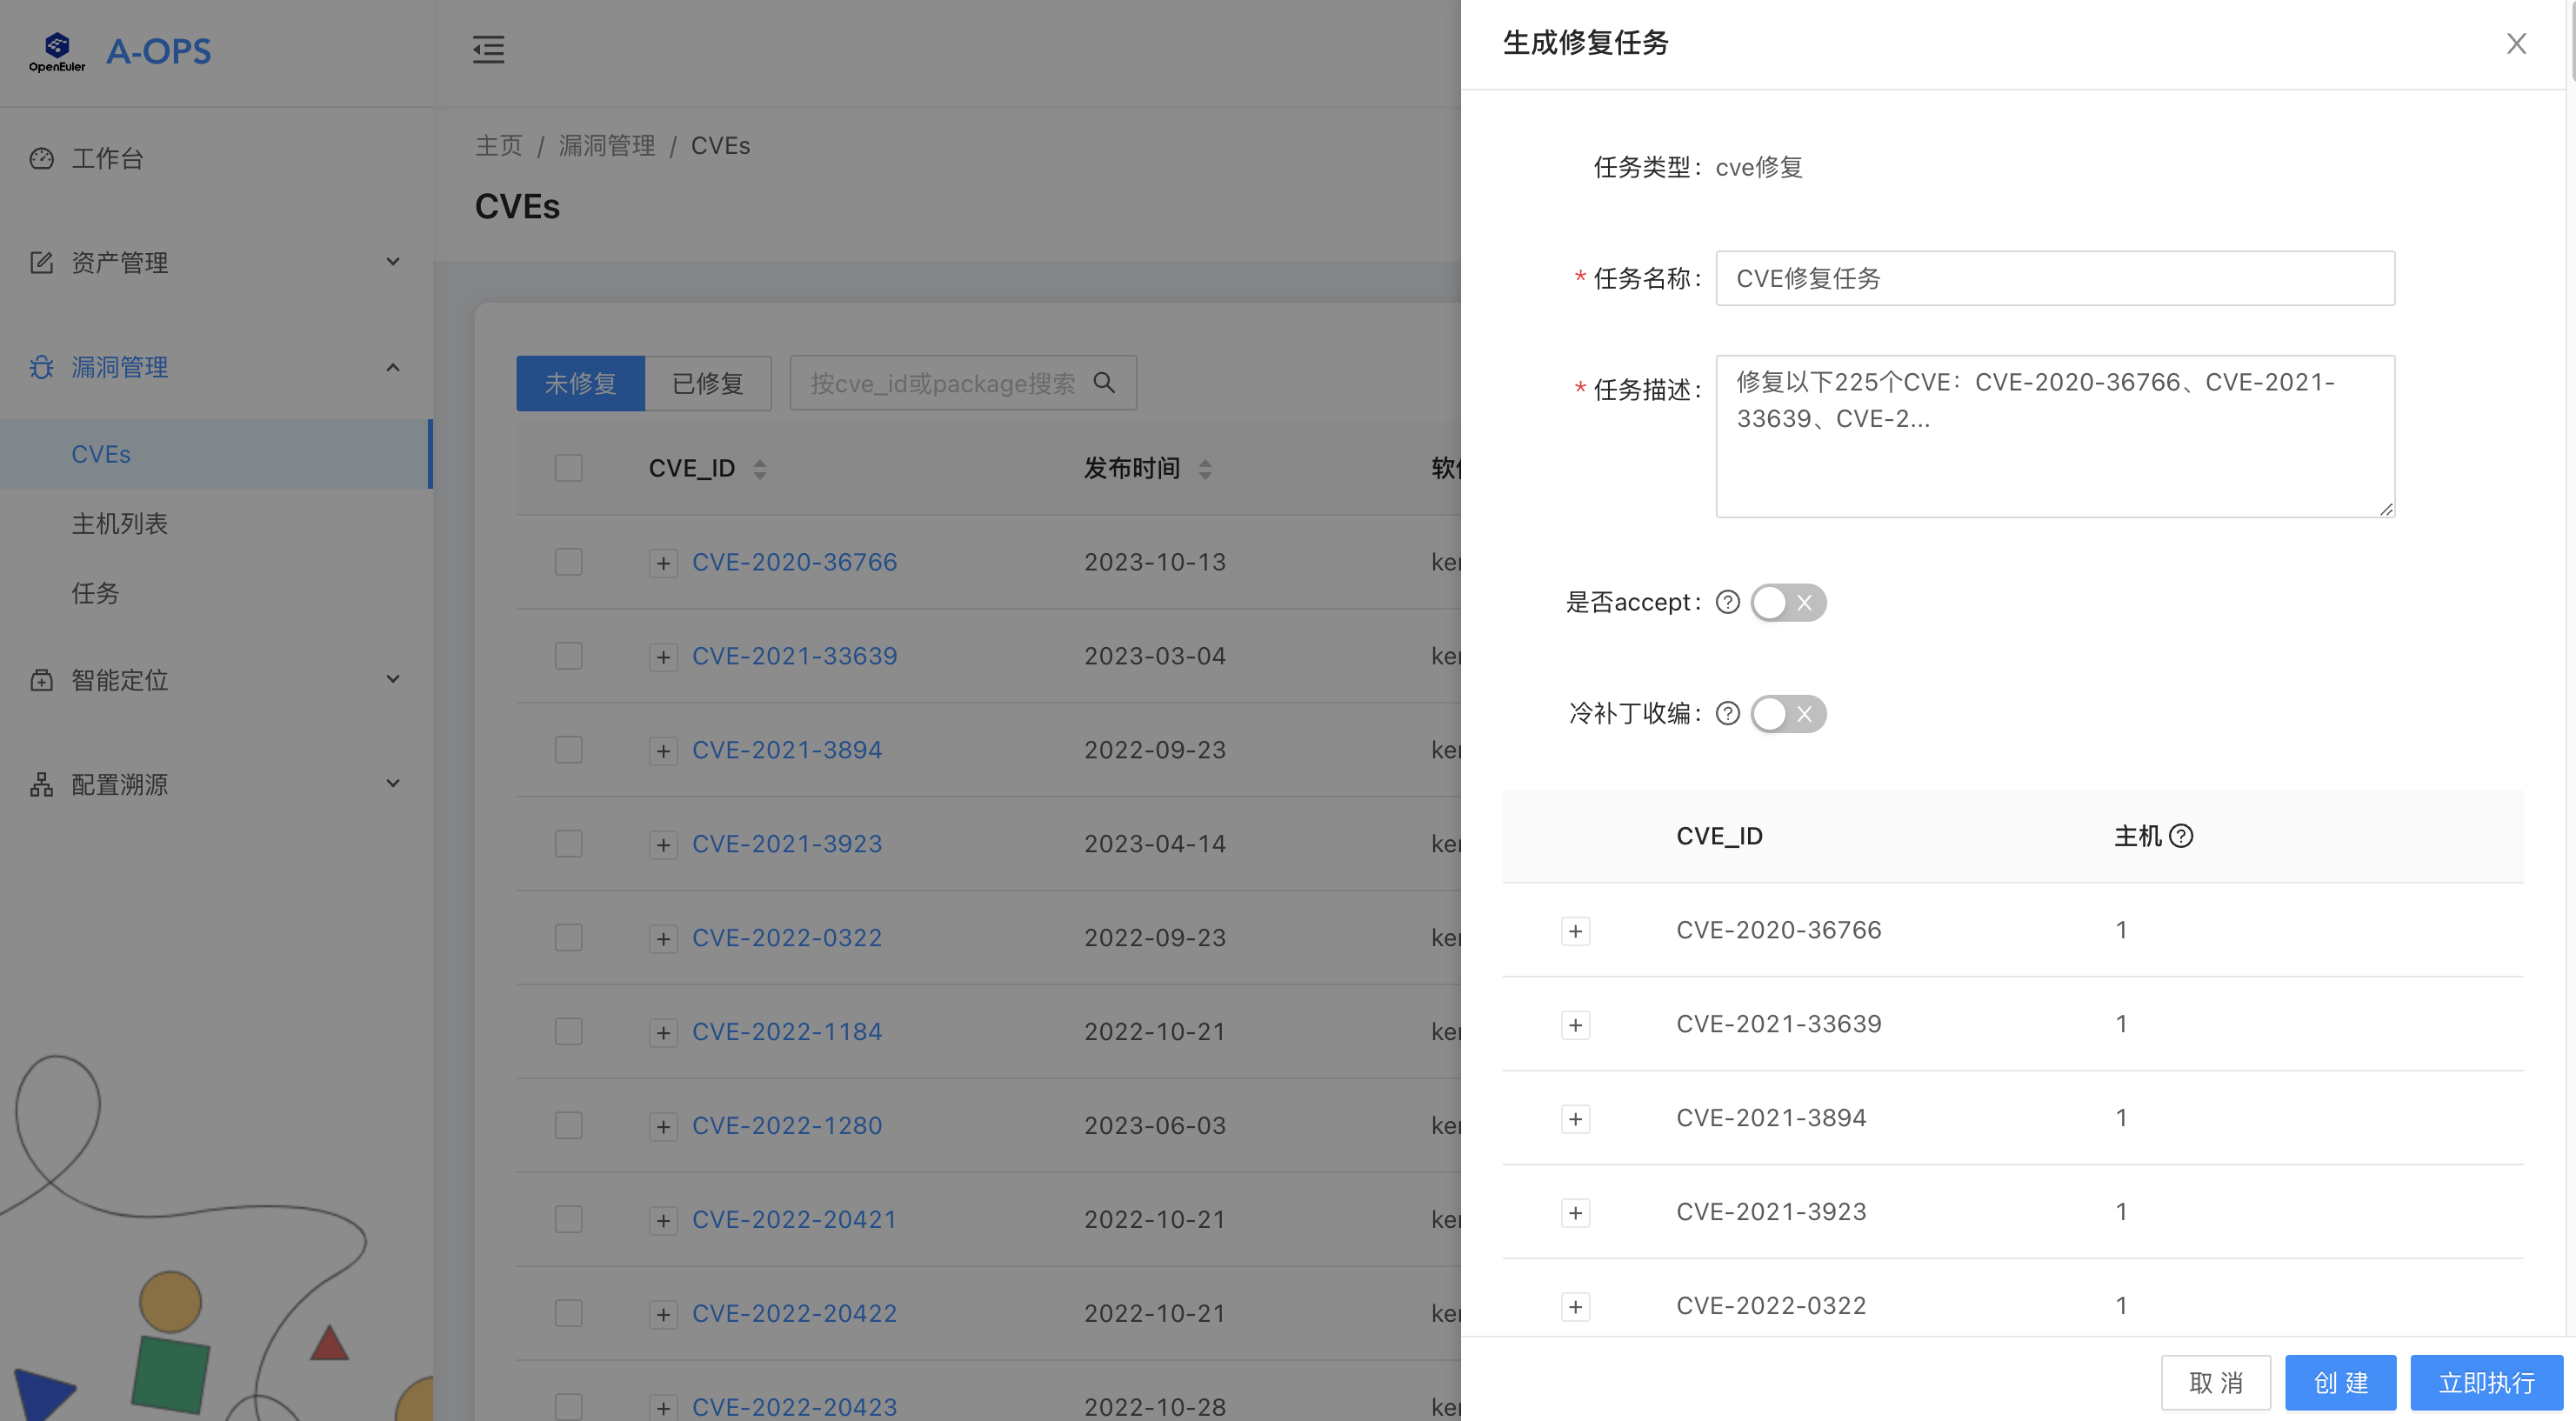Expand the CVE-2021-33639 table row
The width and height of the screenshot is (2576, 1421).
[x=663, y=657]
